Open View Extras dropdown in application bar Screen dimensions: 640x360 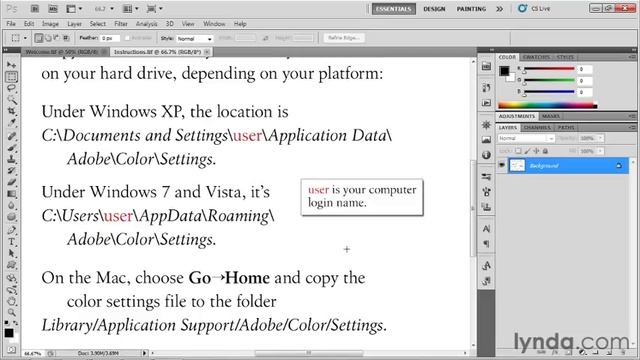[x=74, y=9]
